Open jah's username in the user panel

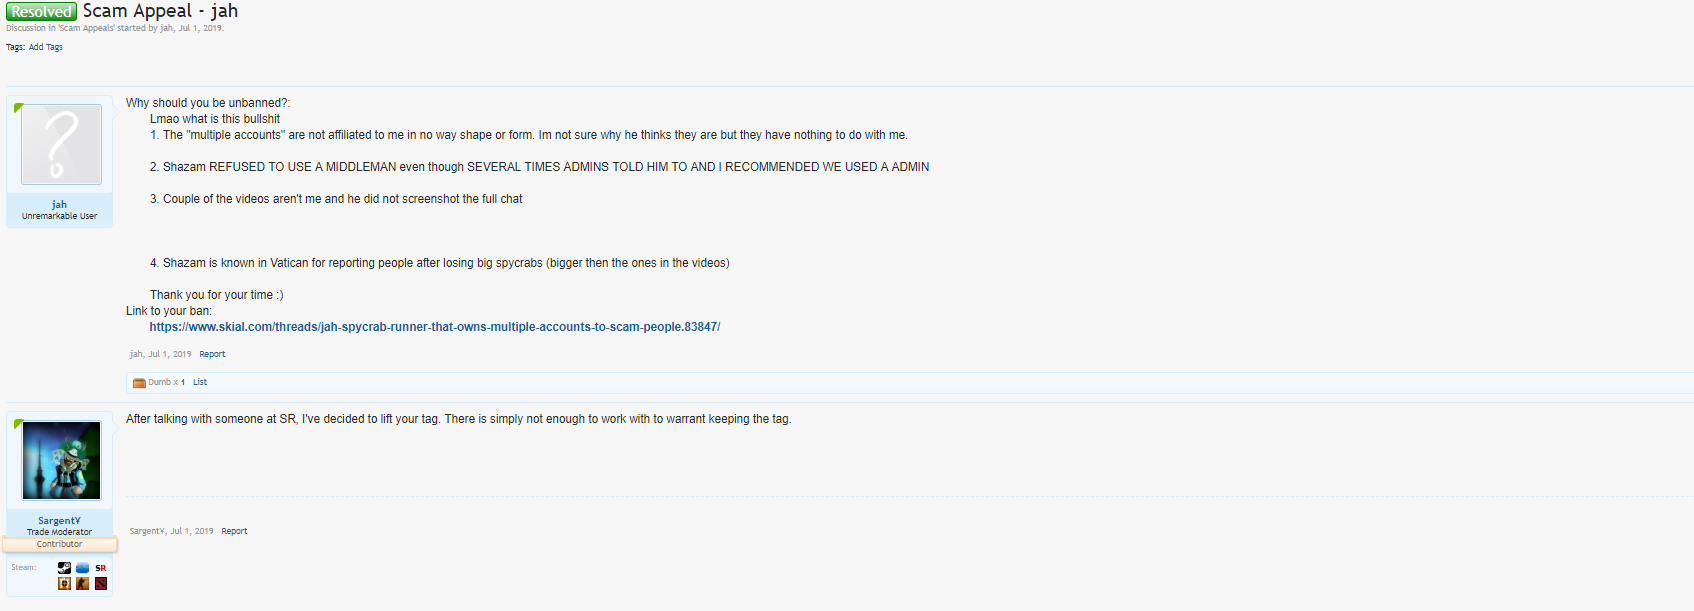click(x=59, y=204)
